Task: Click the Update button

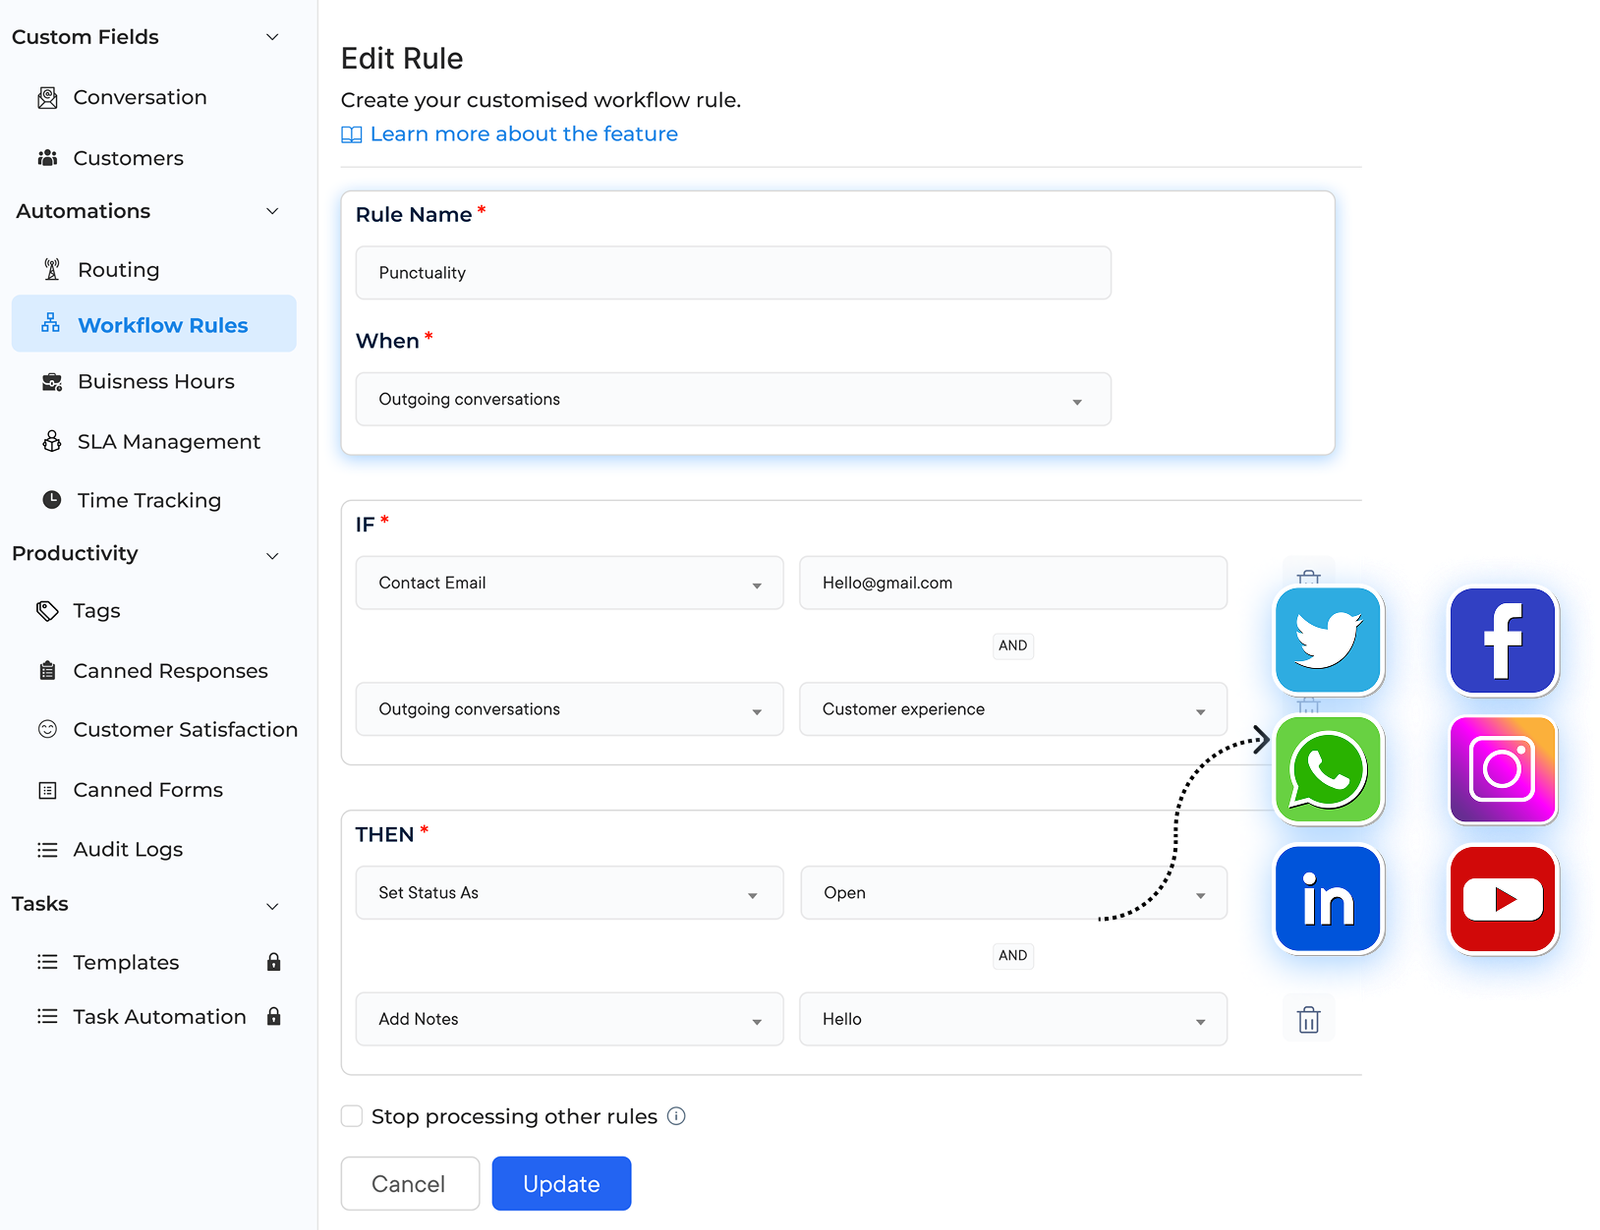Action: 561,1184
